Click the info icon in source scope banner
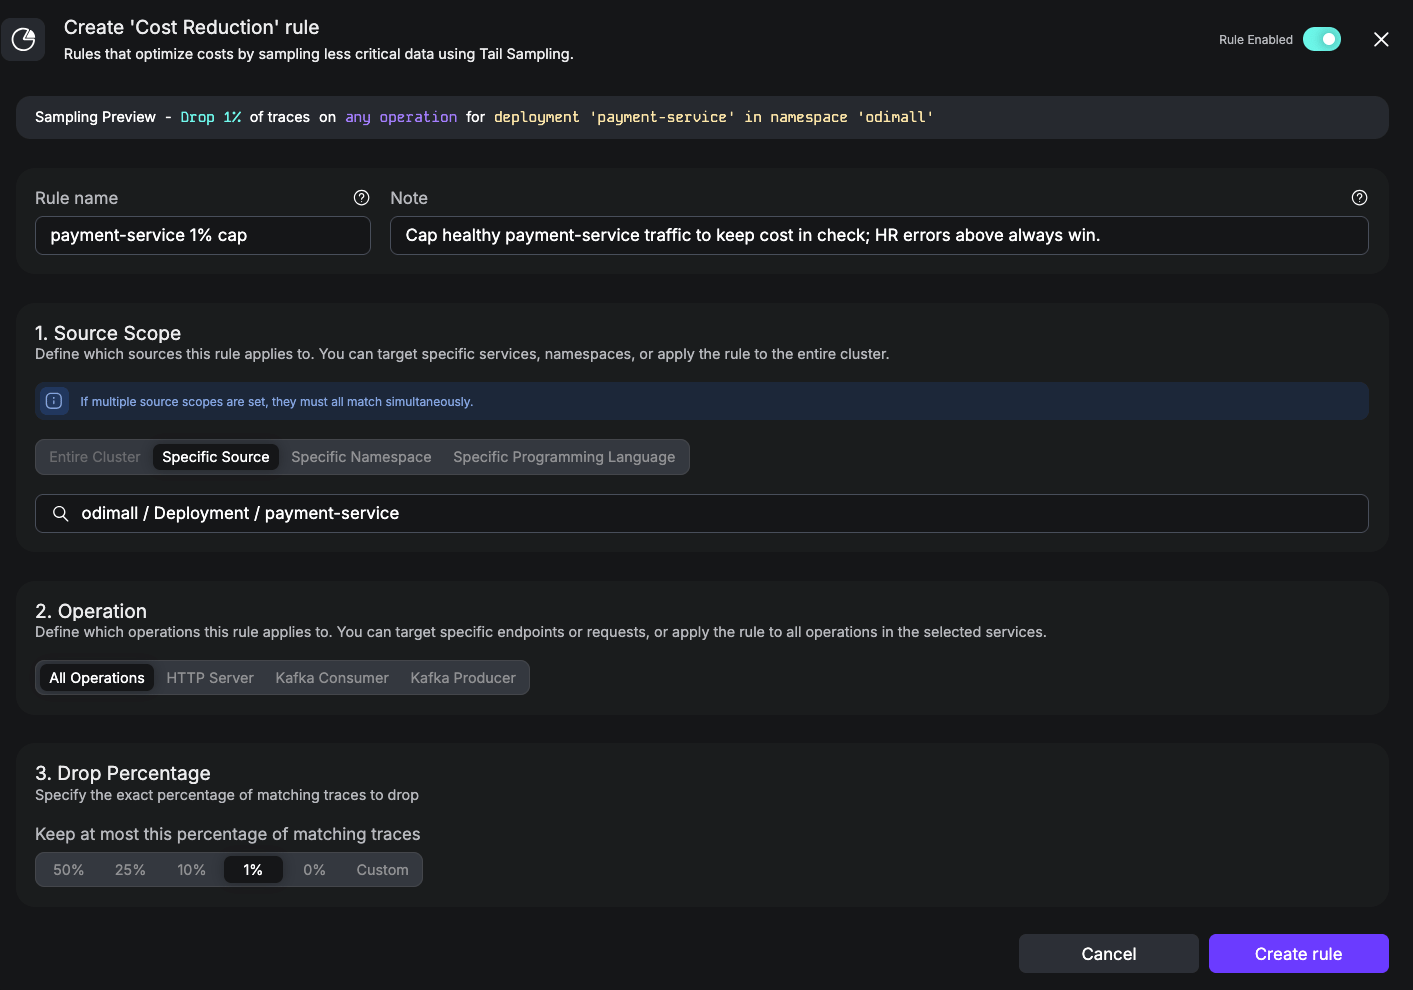The height and width of the screenshot is (990, 1413). (54, 401)
